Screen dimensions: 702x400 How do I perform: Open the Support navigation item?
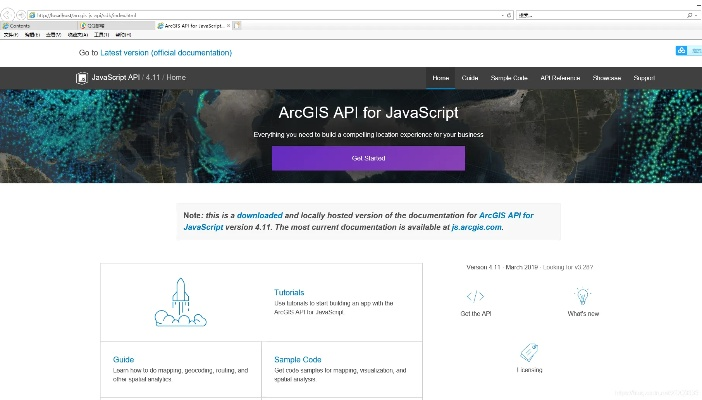pos(644,78)
